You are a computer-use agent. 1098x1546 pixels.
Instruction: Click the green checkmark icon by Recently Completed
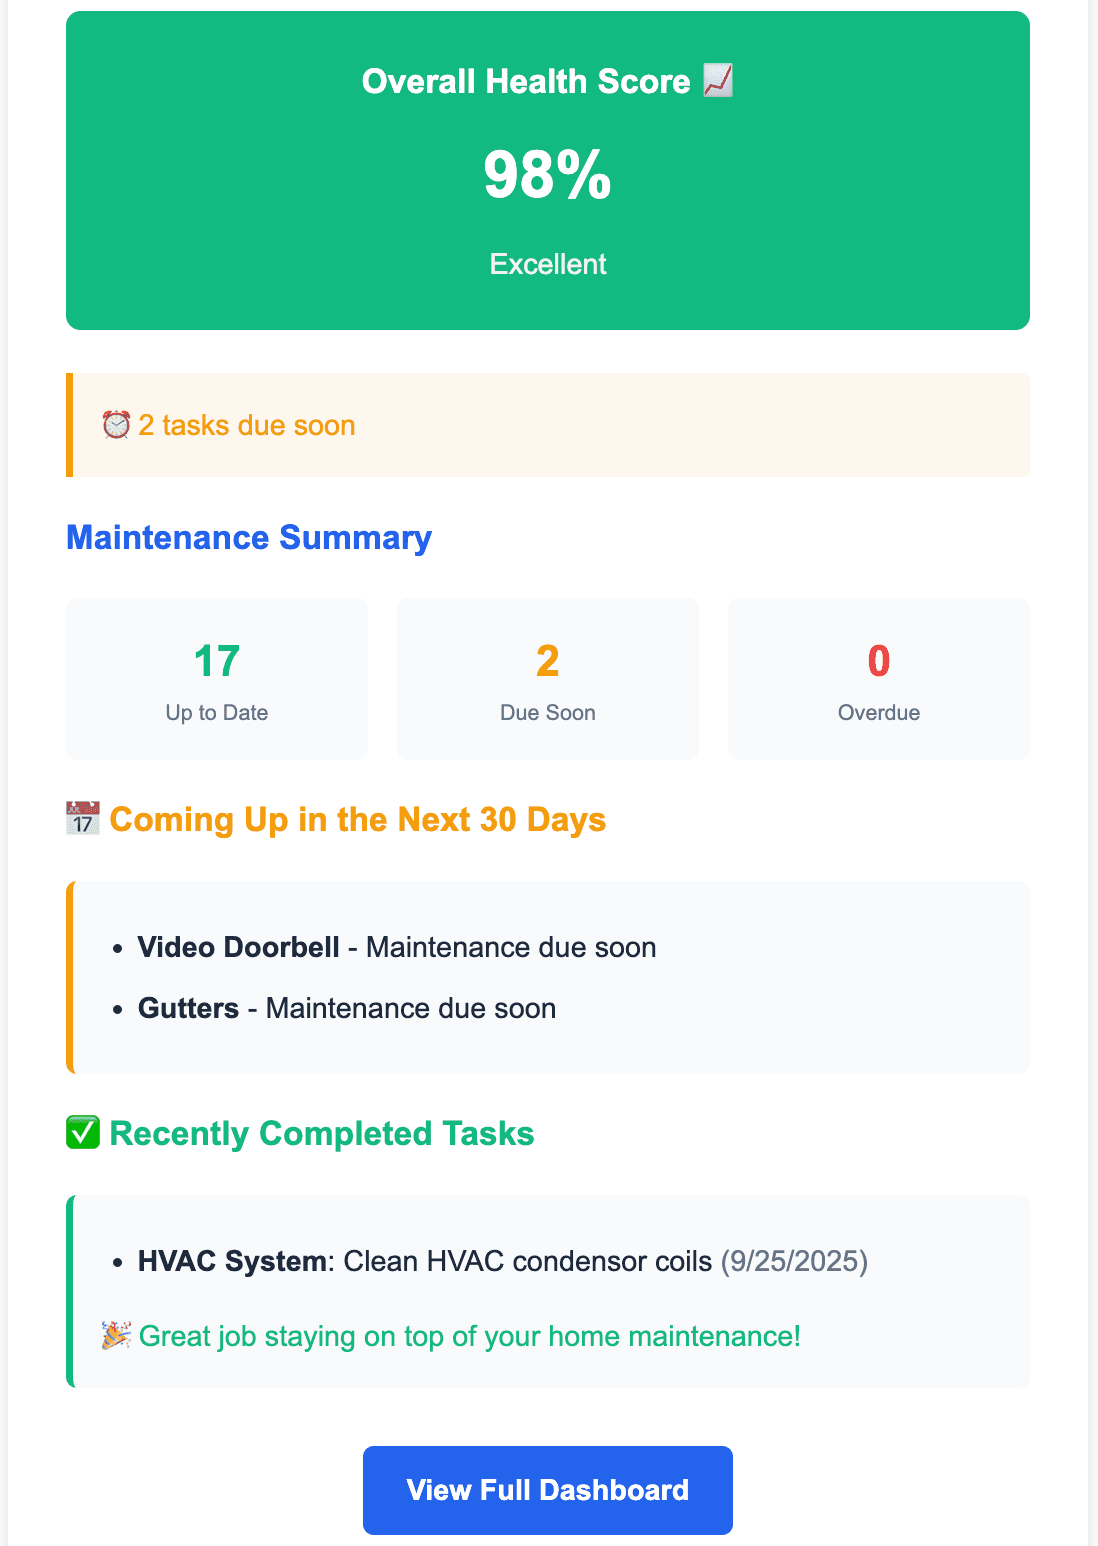coord(83,1133)
